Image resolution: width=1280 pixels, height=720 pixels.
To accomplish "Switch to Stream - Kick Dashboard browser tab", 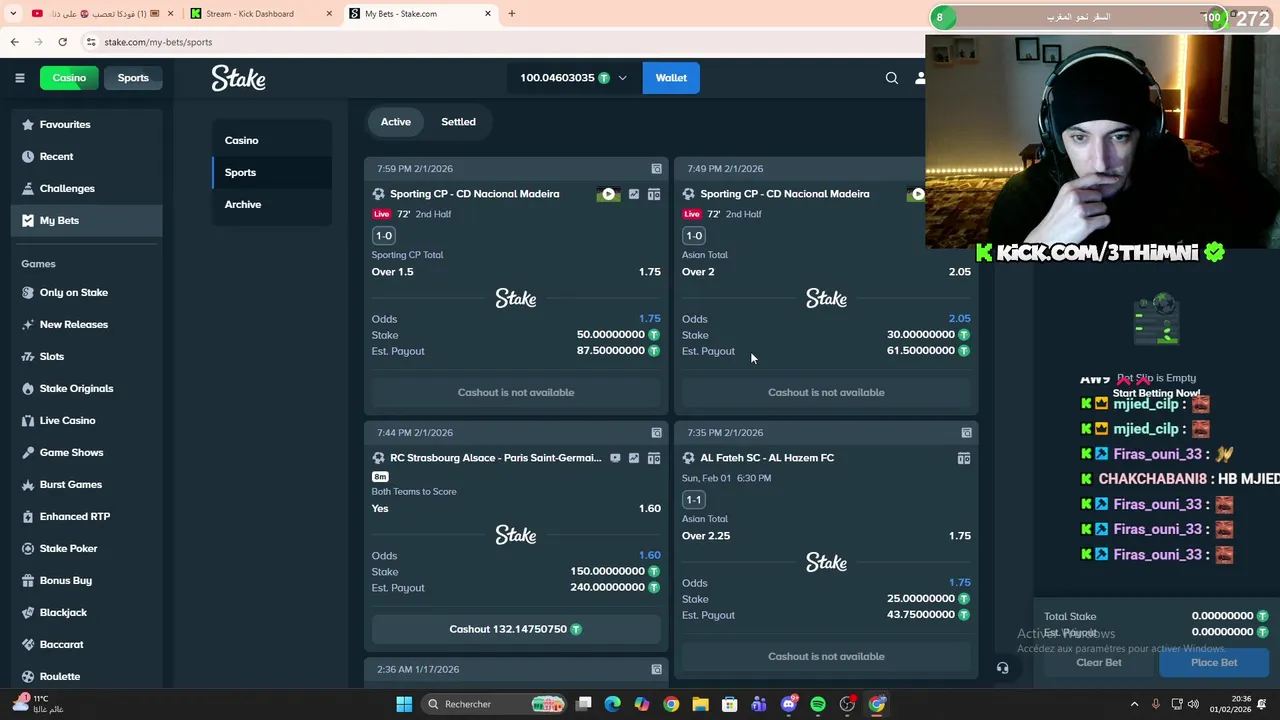I will point(260,14).
